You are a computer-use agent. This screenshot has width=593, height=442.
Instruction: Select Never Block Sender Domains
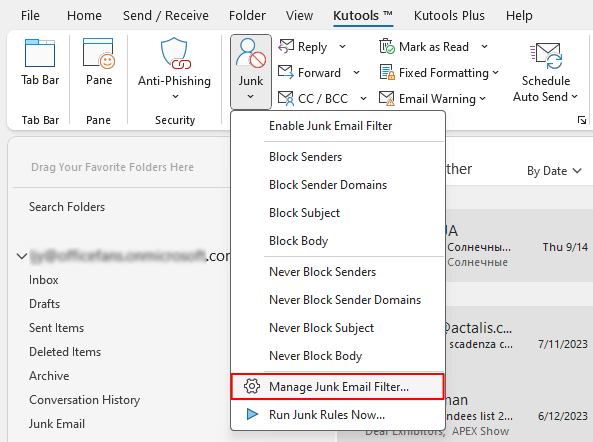point(338,299)
